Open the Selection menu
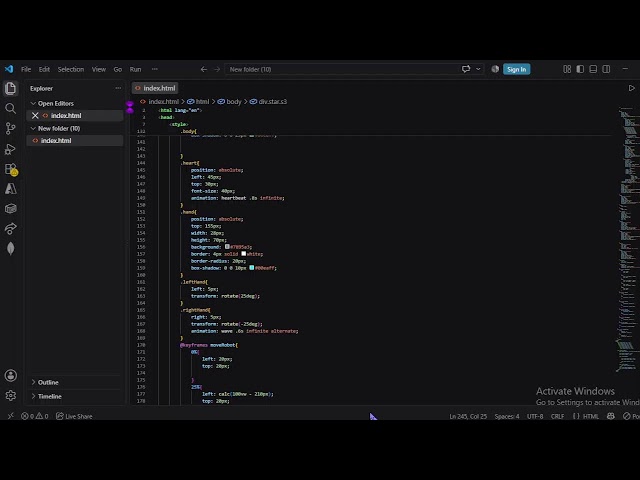640x480 pixels. [71, 69]
